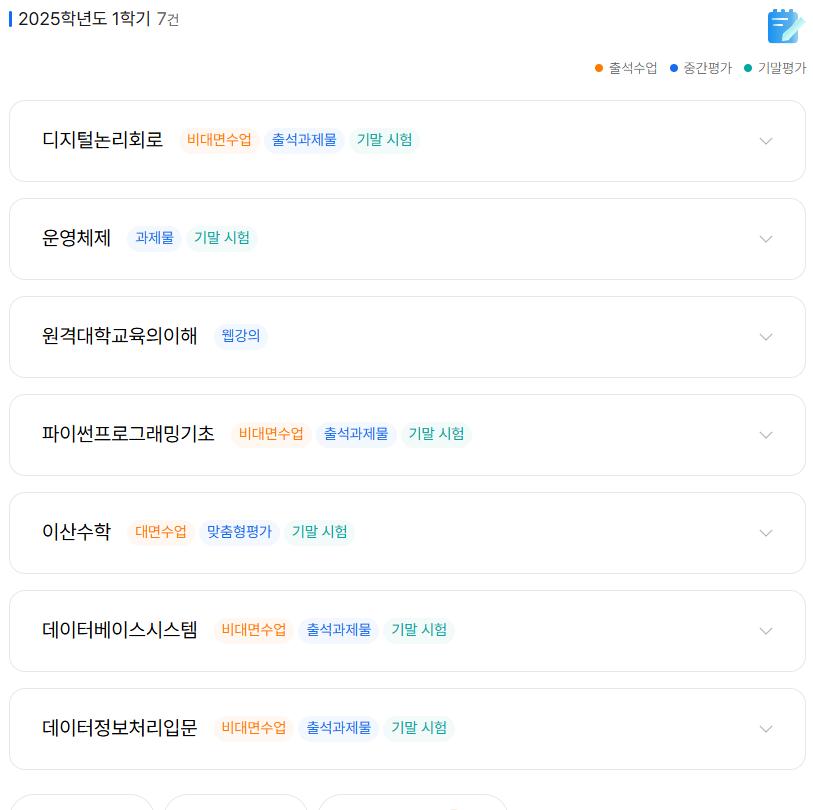This screenshot has width=813, height=810.
Task: Expand the 파이썬프로그래밍기초 course chevron
Action: (766, 435)
